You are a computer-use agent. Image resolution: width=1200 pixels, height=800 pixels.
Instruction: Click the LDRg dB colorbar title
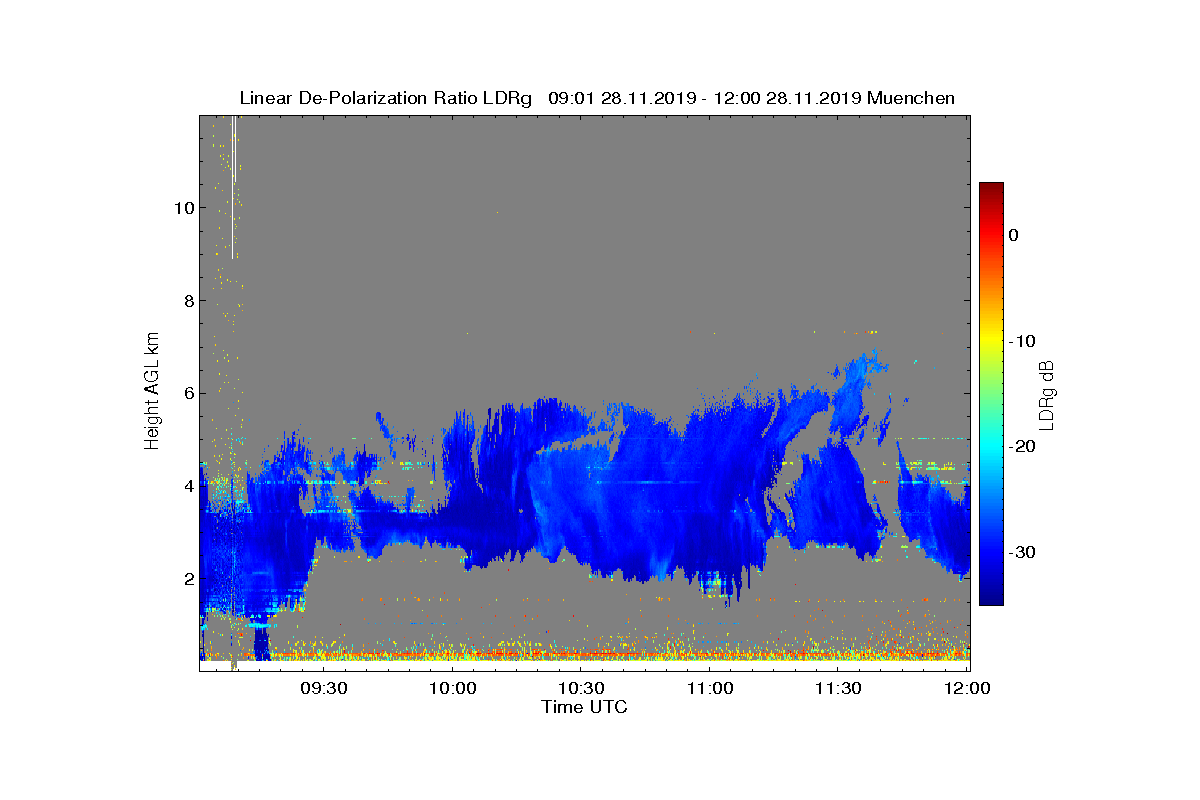pos(1047,394)
